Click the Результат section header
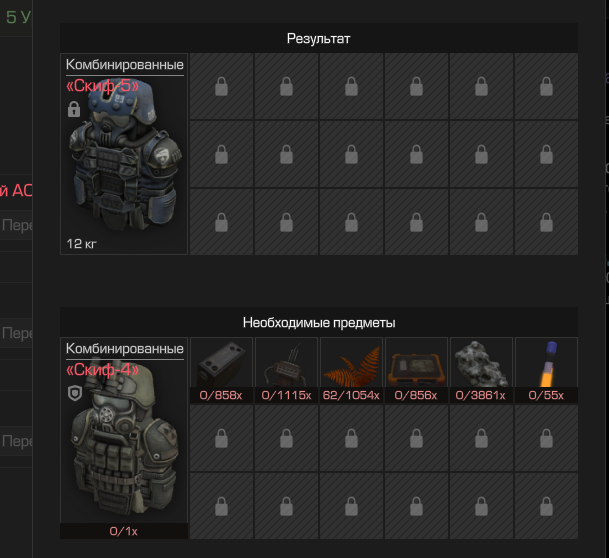This screenshot has height=558, width=609. [319, 38]
